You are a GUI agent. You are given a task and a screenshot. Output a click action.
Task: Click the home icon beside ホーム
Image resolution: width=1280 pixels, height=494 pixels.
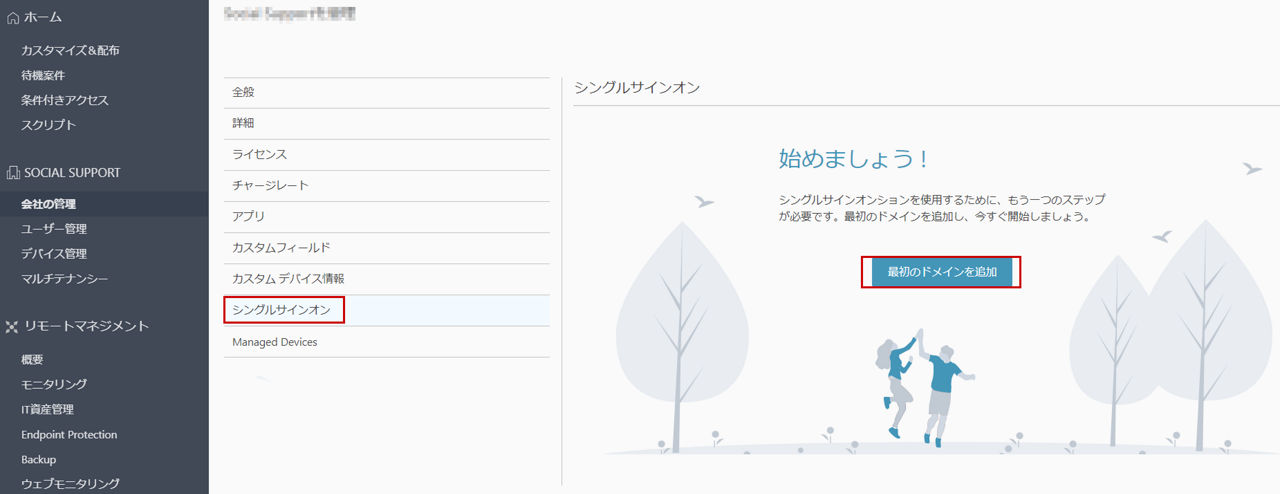(13, 17)
